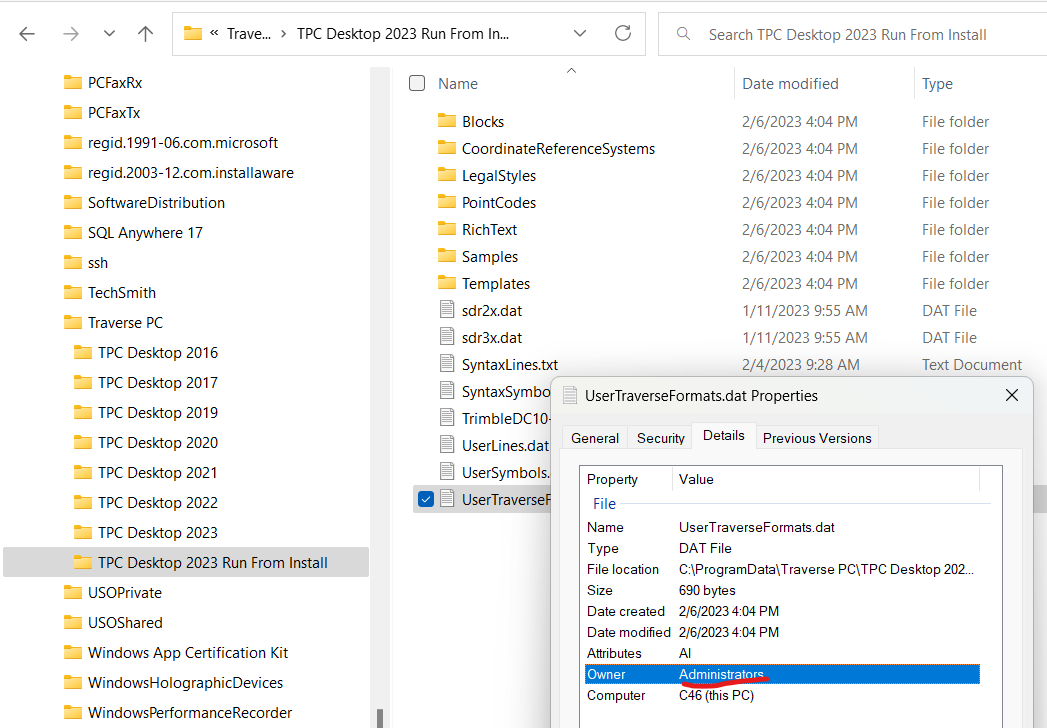Go back with the left arrow button
Image resolution: width=1047 pixels, height=728 pixels.
[27, 34]
